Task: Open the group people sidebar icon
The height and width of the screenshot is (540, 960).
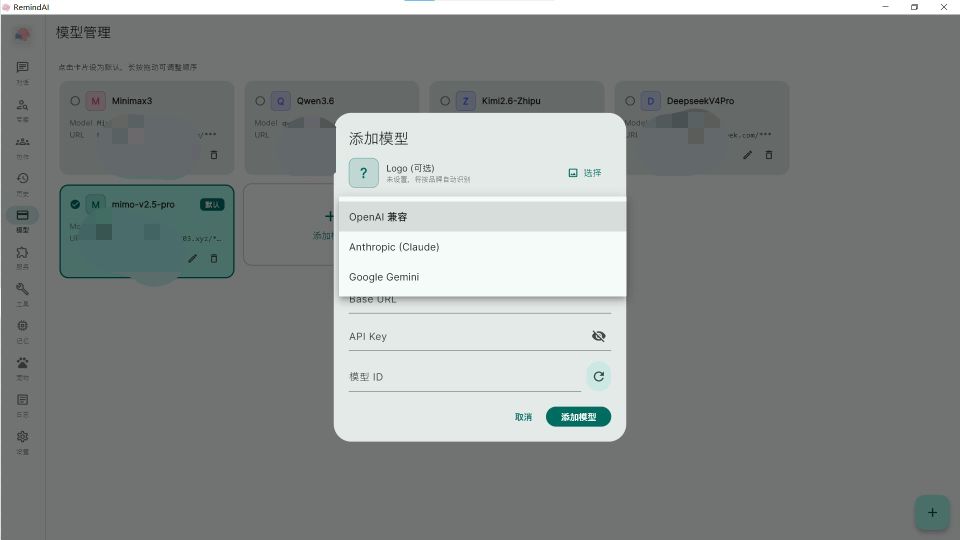Action: 23,141
